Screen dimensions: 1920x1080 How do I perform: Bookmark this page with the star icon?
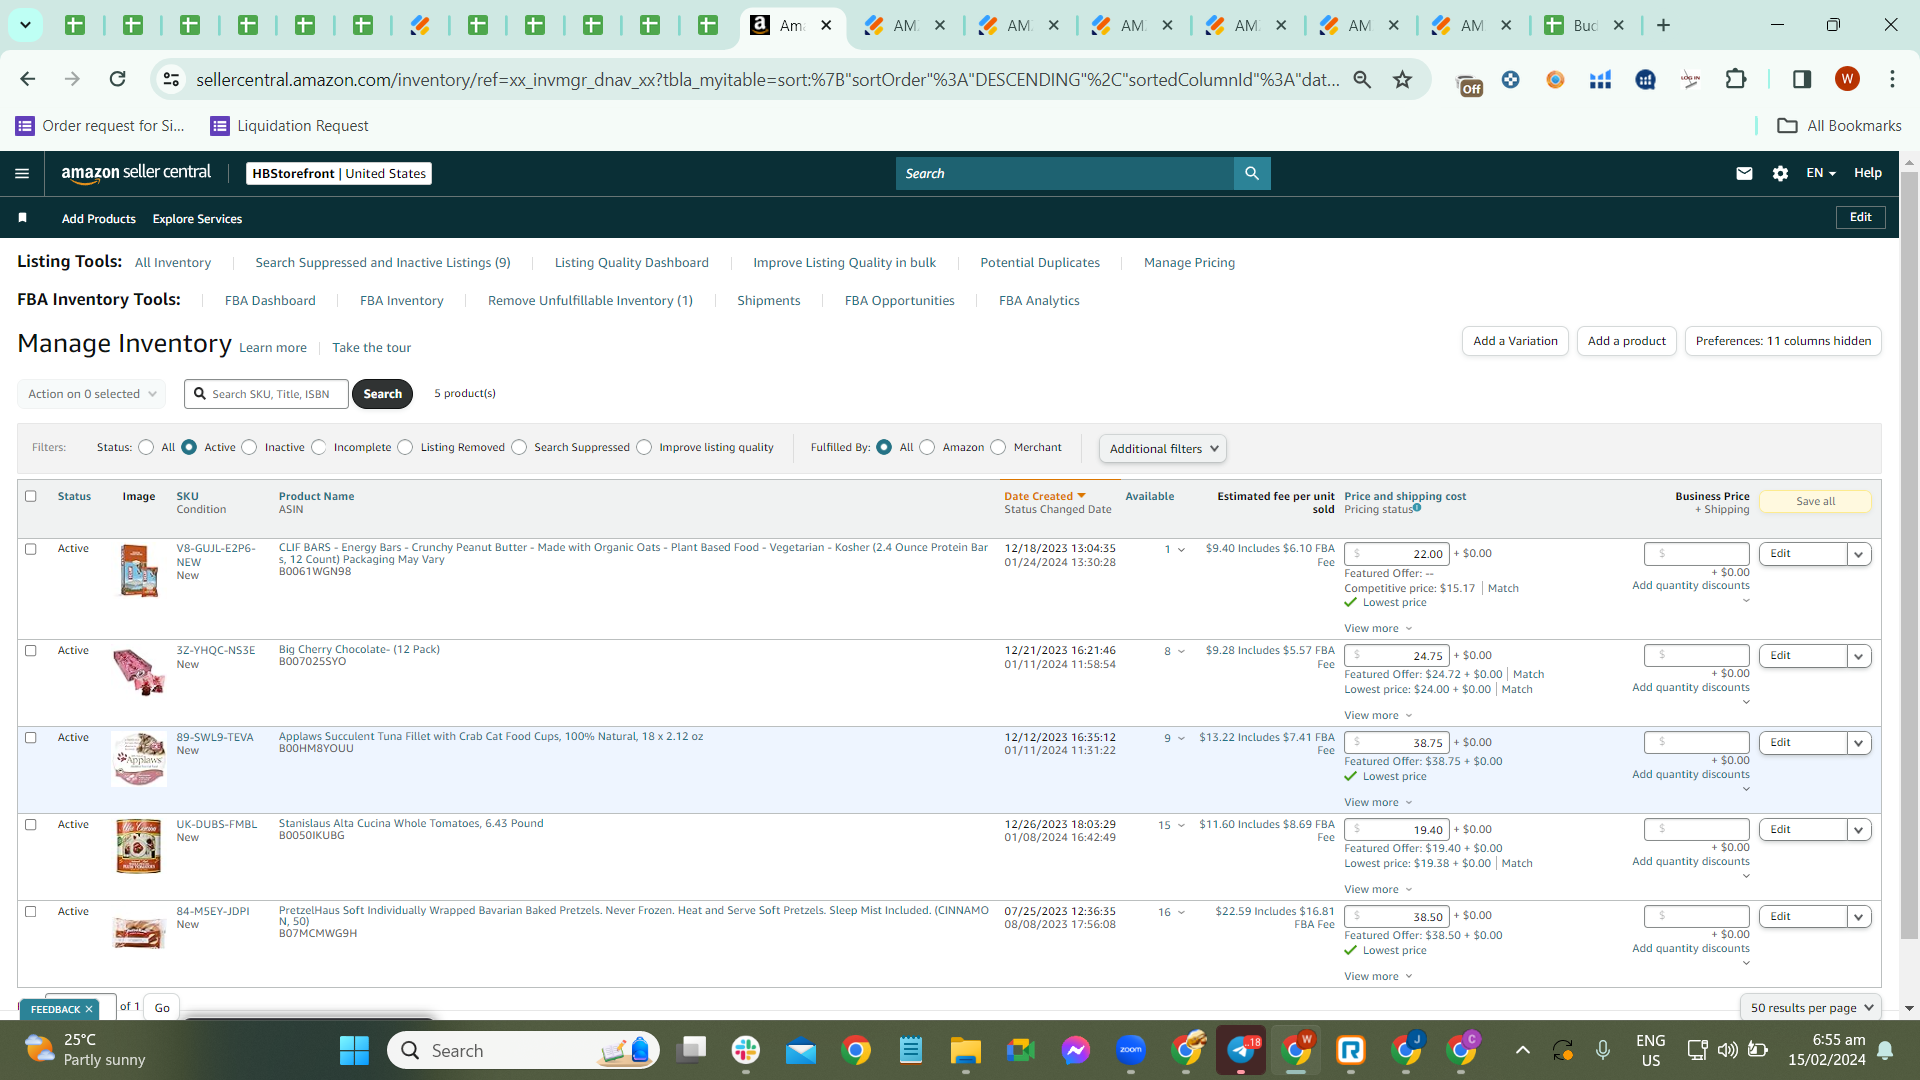click(x=1402, y=79)
